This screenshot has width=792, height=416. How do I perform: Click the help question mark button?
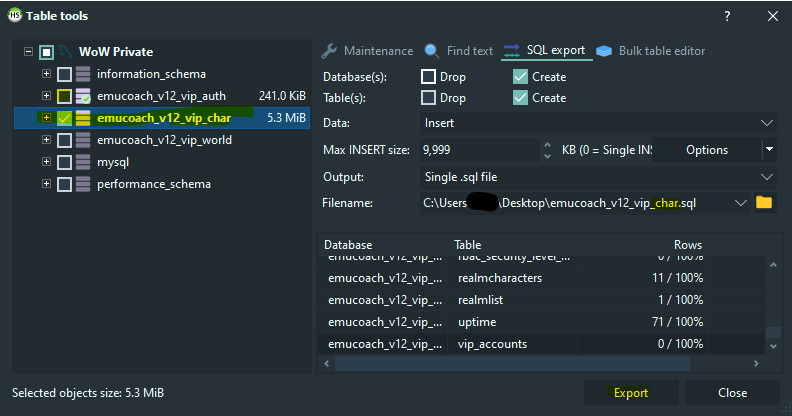click(726, 15)
